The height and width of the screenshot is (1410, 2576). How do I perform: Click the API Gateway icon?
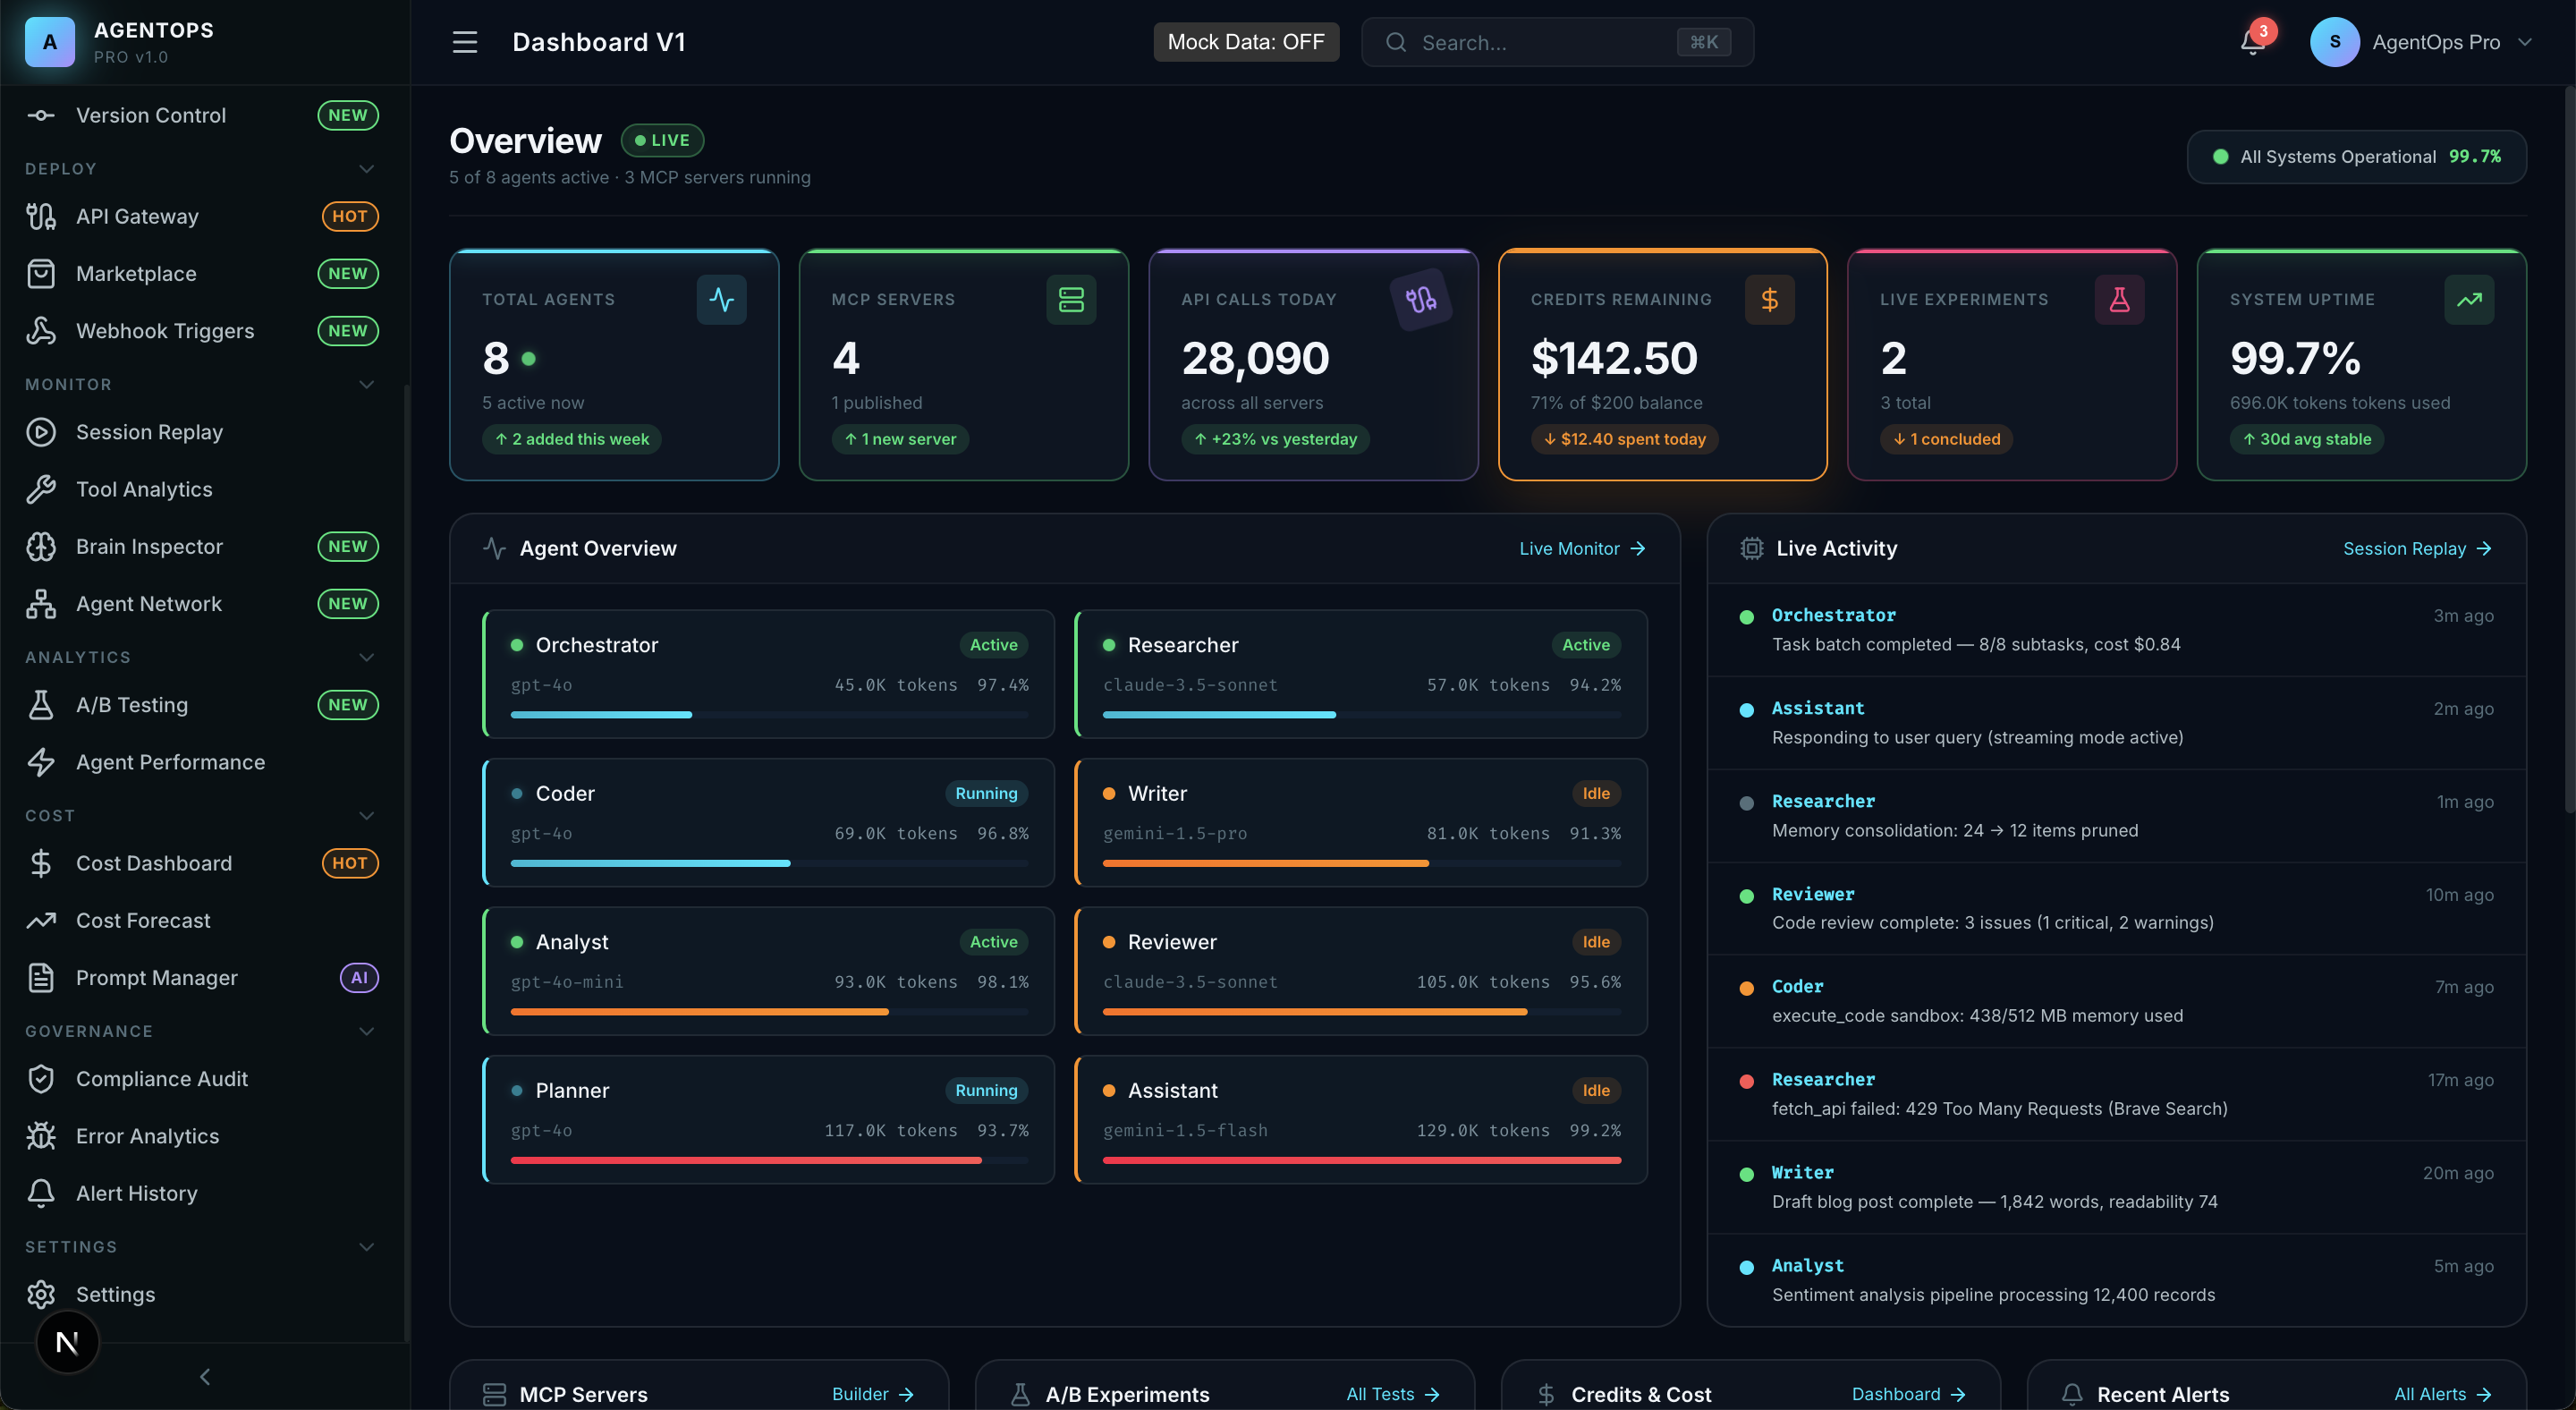click(41, 216)
